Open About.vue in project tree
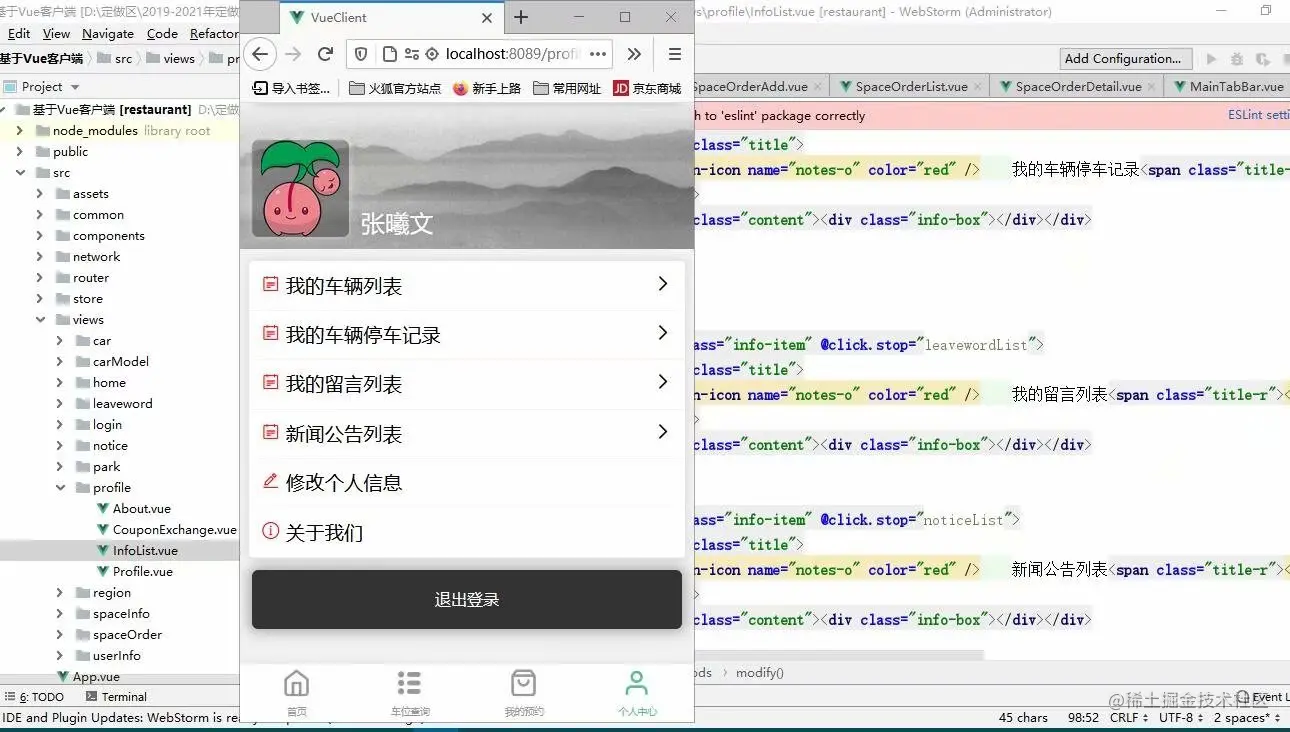The height and width of the screenshot is (732, 1290). click(x=141, y=509)
